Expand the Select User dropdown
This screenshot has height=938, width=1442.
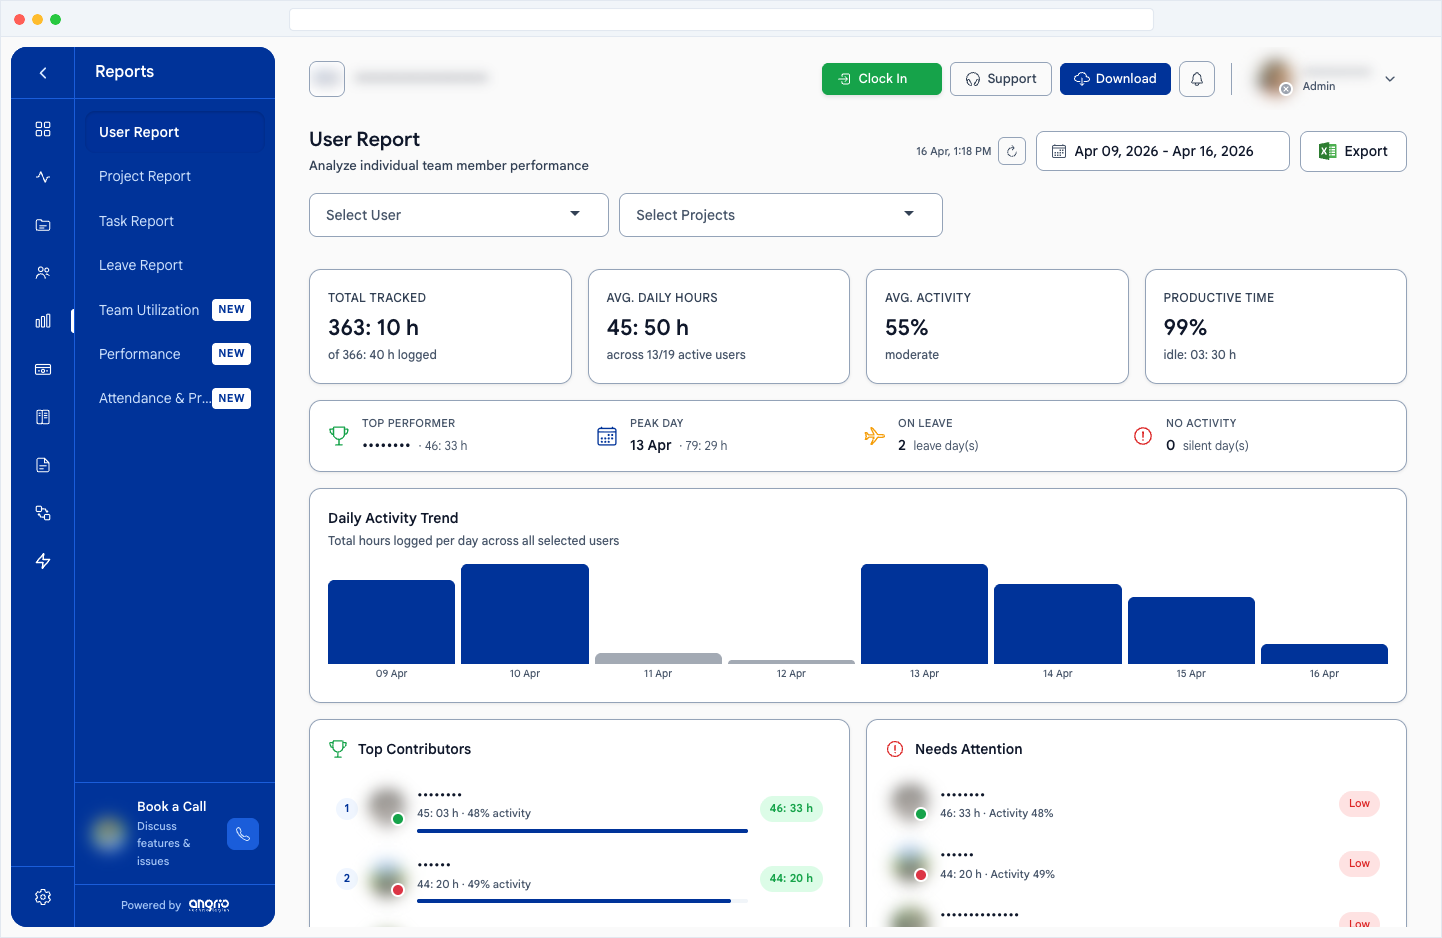[x=457, y=214]
